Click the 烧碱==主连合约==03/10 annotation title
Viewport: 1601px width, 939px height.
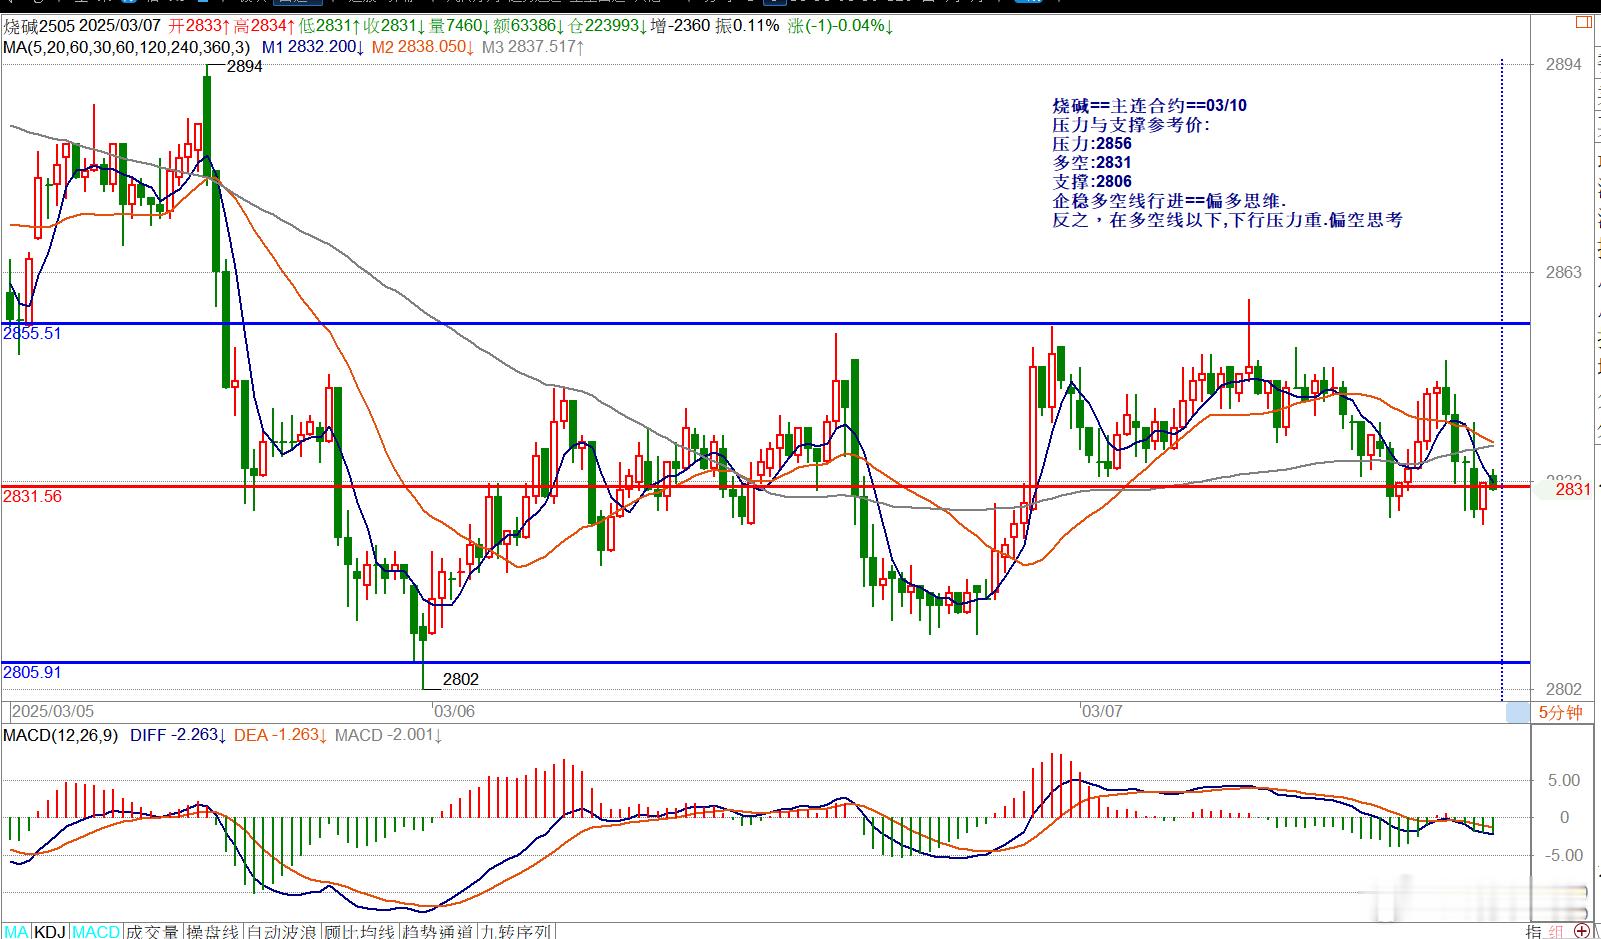(x=1149, y=105)
